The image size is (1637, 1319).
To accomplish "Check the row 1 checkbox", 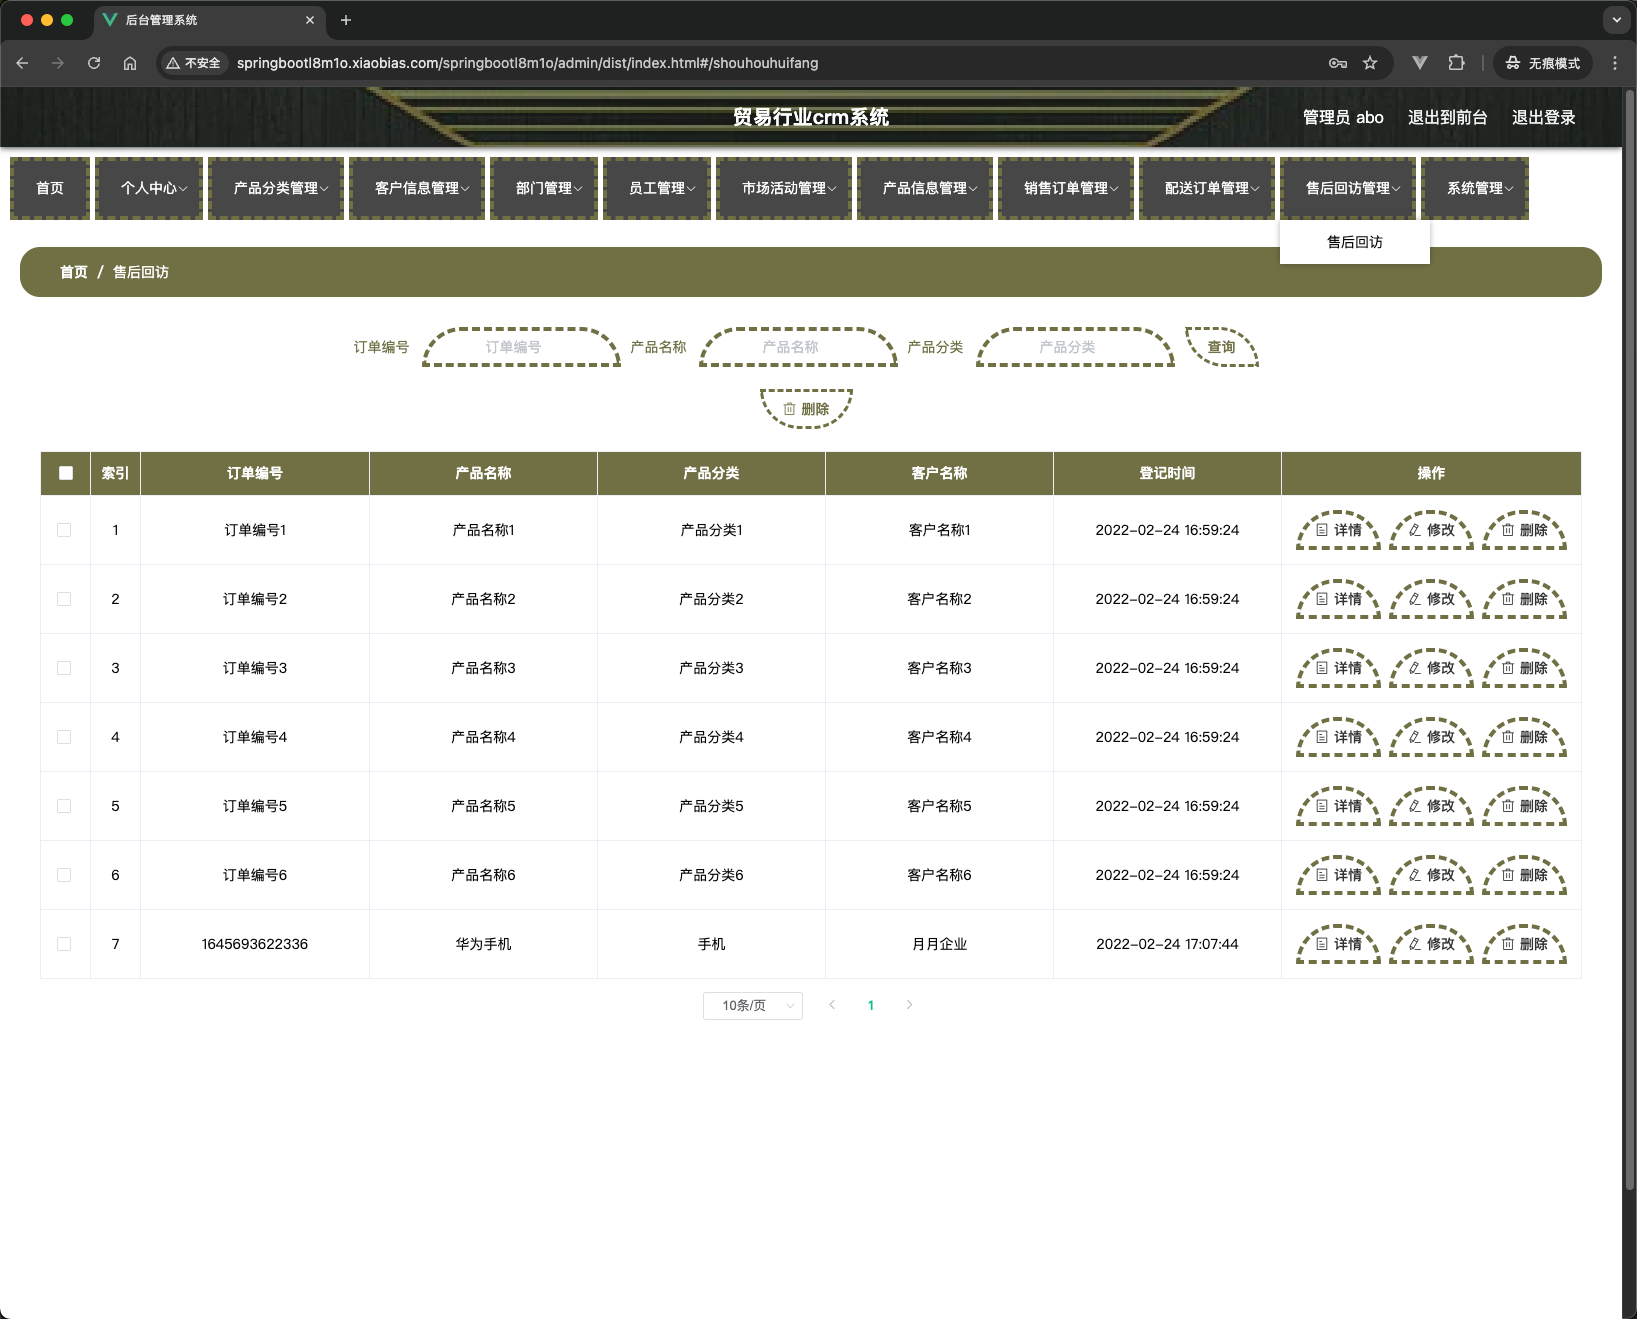I will point(64,530).
